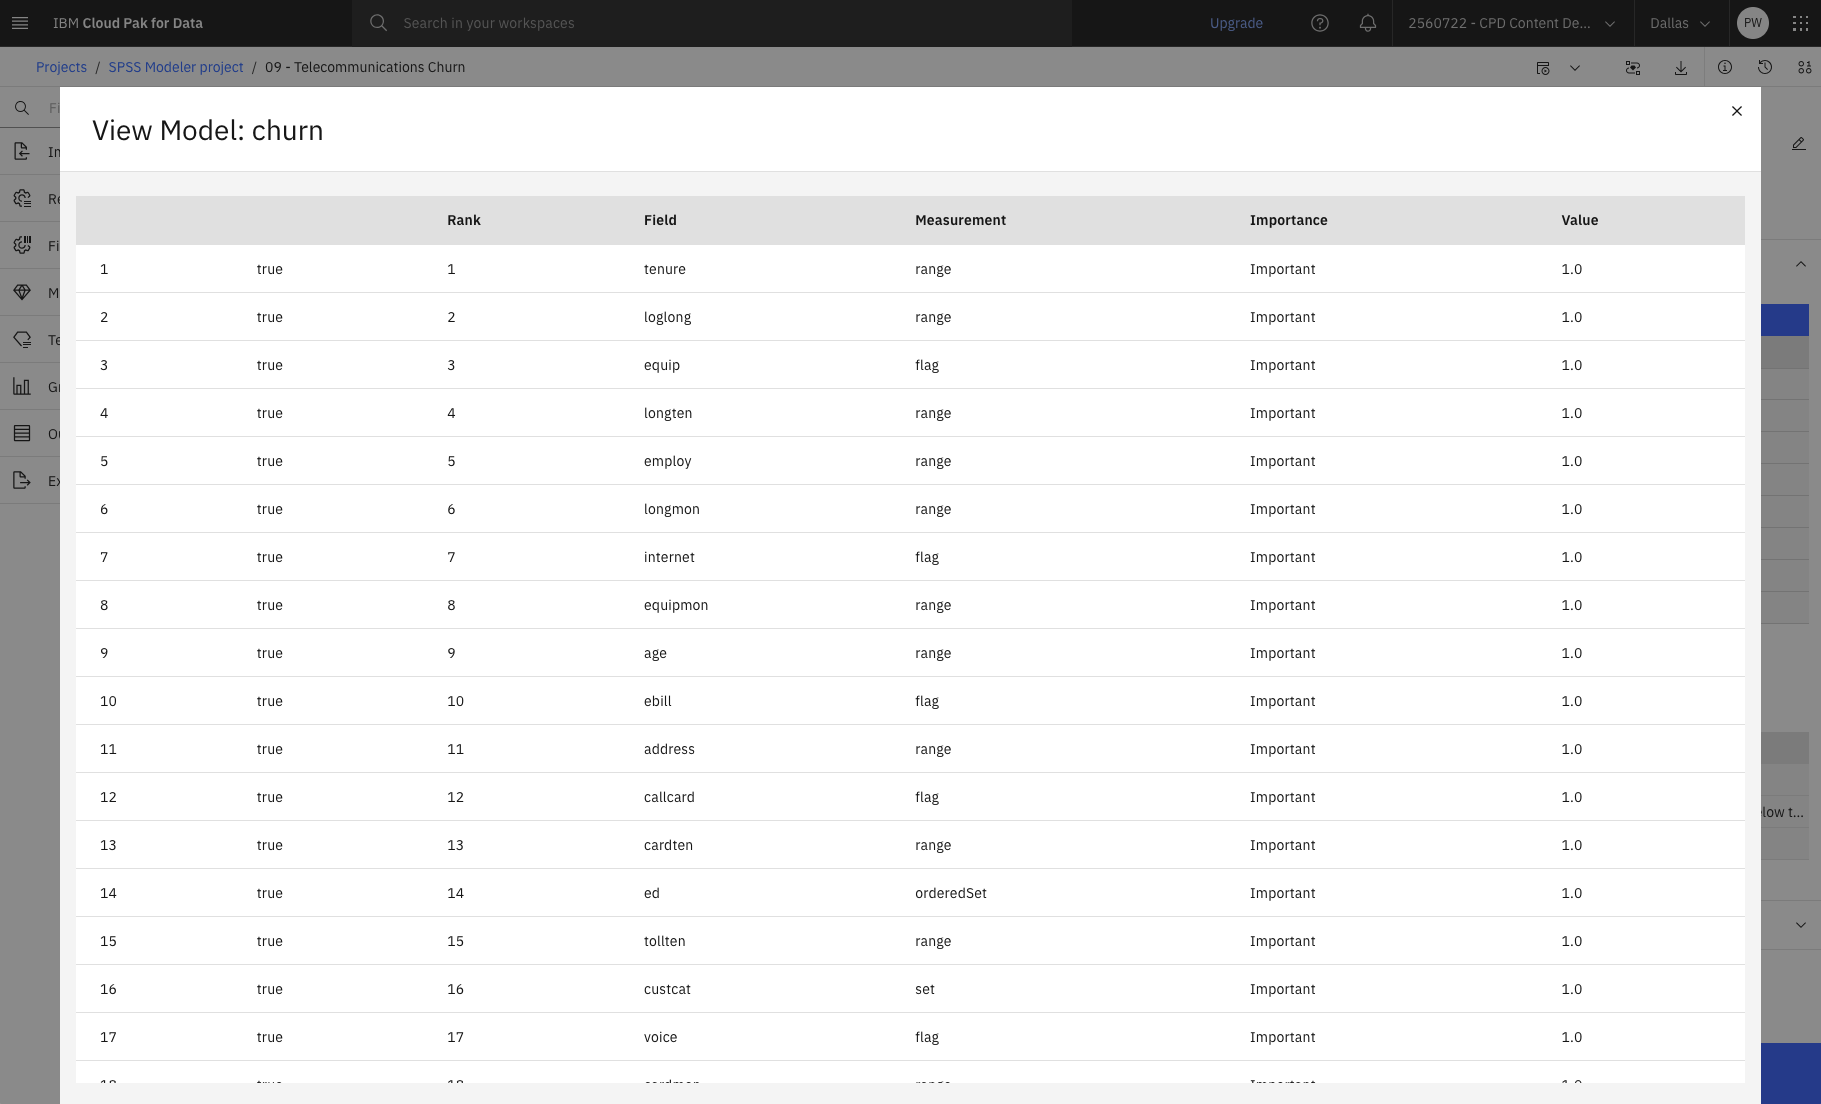Open the PW user avatar menu
This screenshot has height=1104, width=1821.
[1753, 23]
